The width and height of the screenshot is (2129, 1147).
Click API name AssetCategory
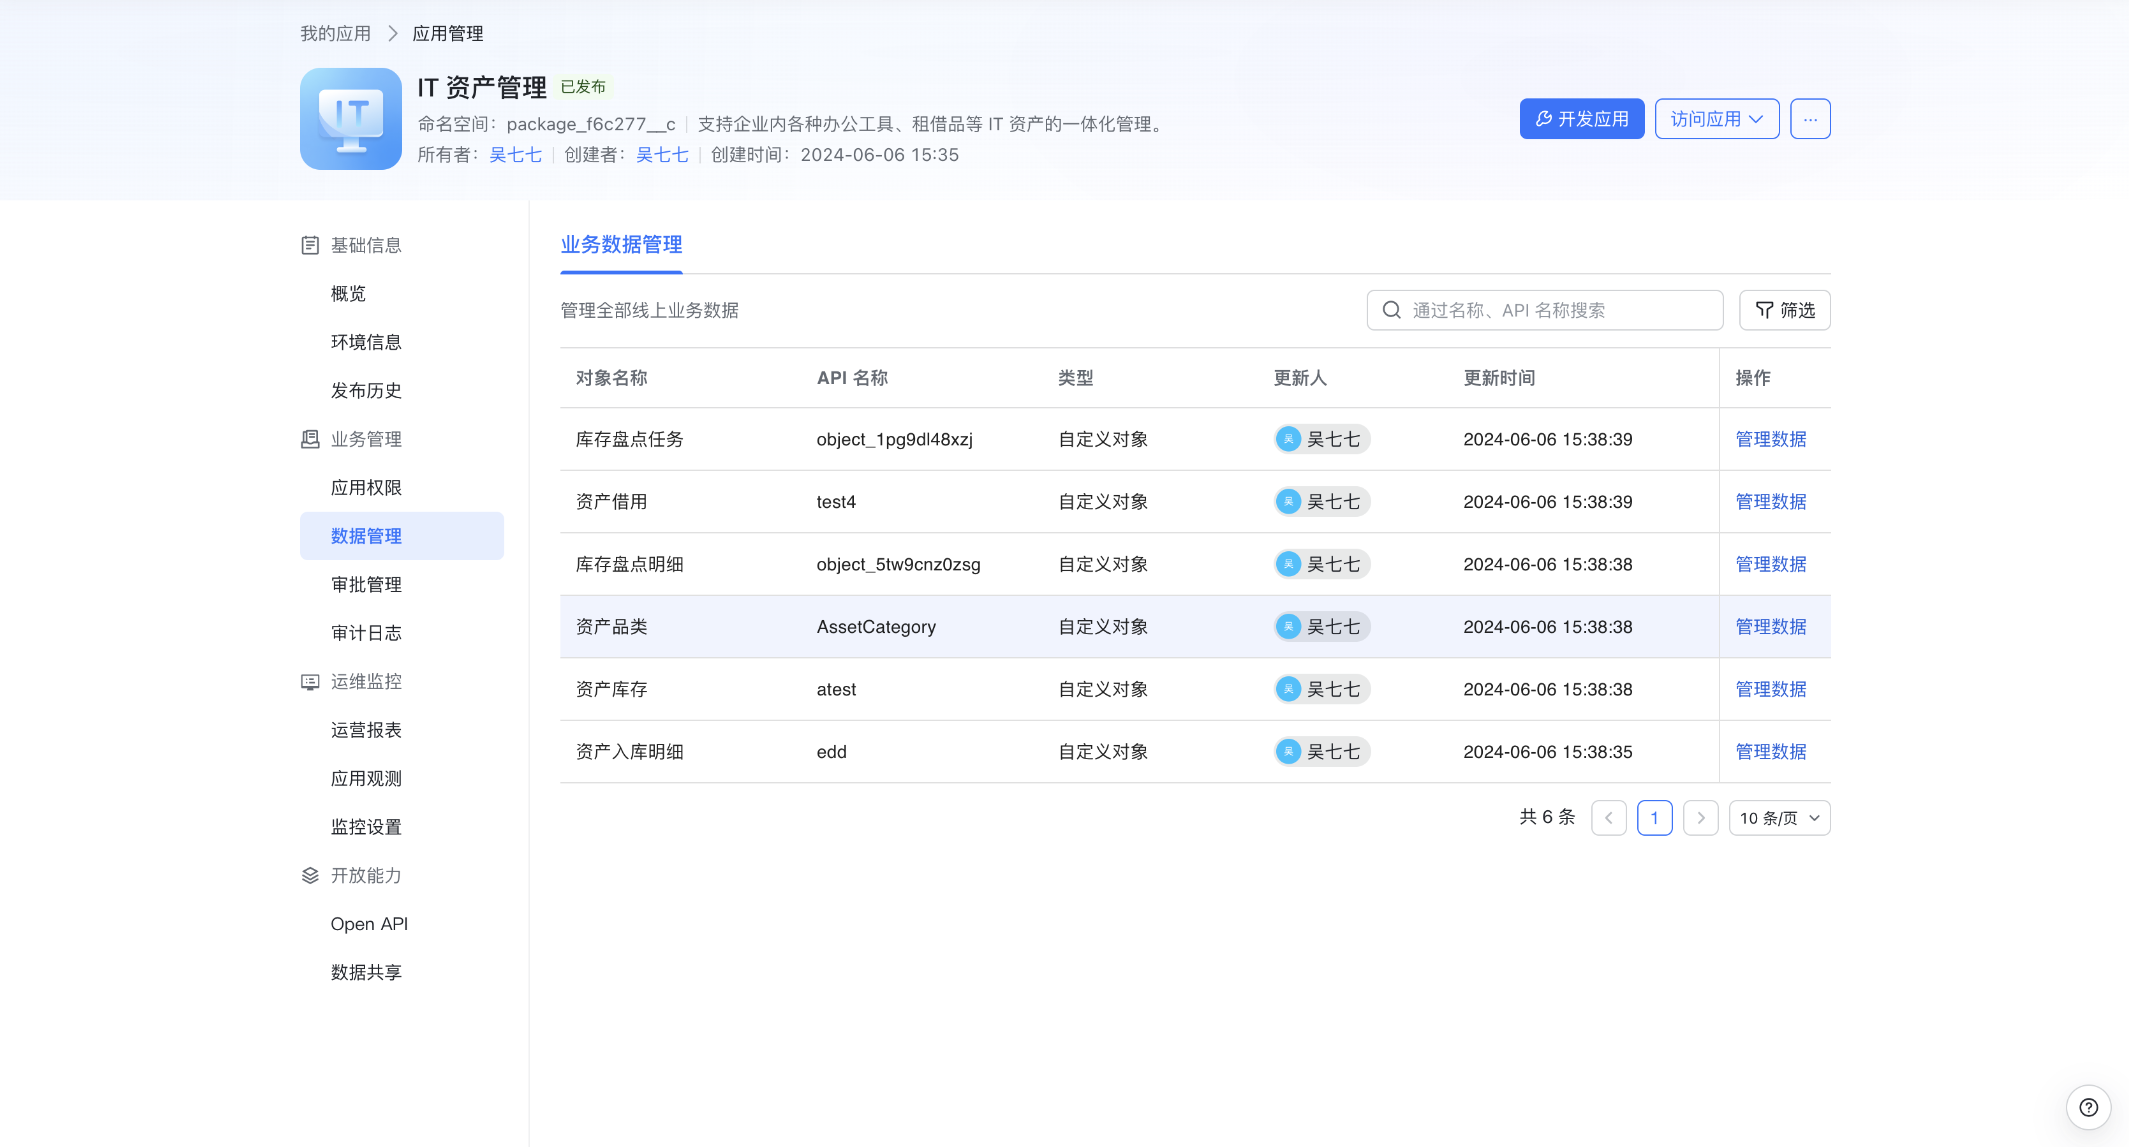[x=876, y=627]
